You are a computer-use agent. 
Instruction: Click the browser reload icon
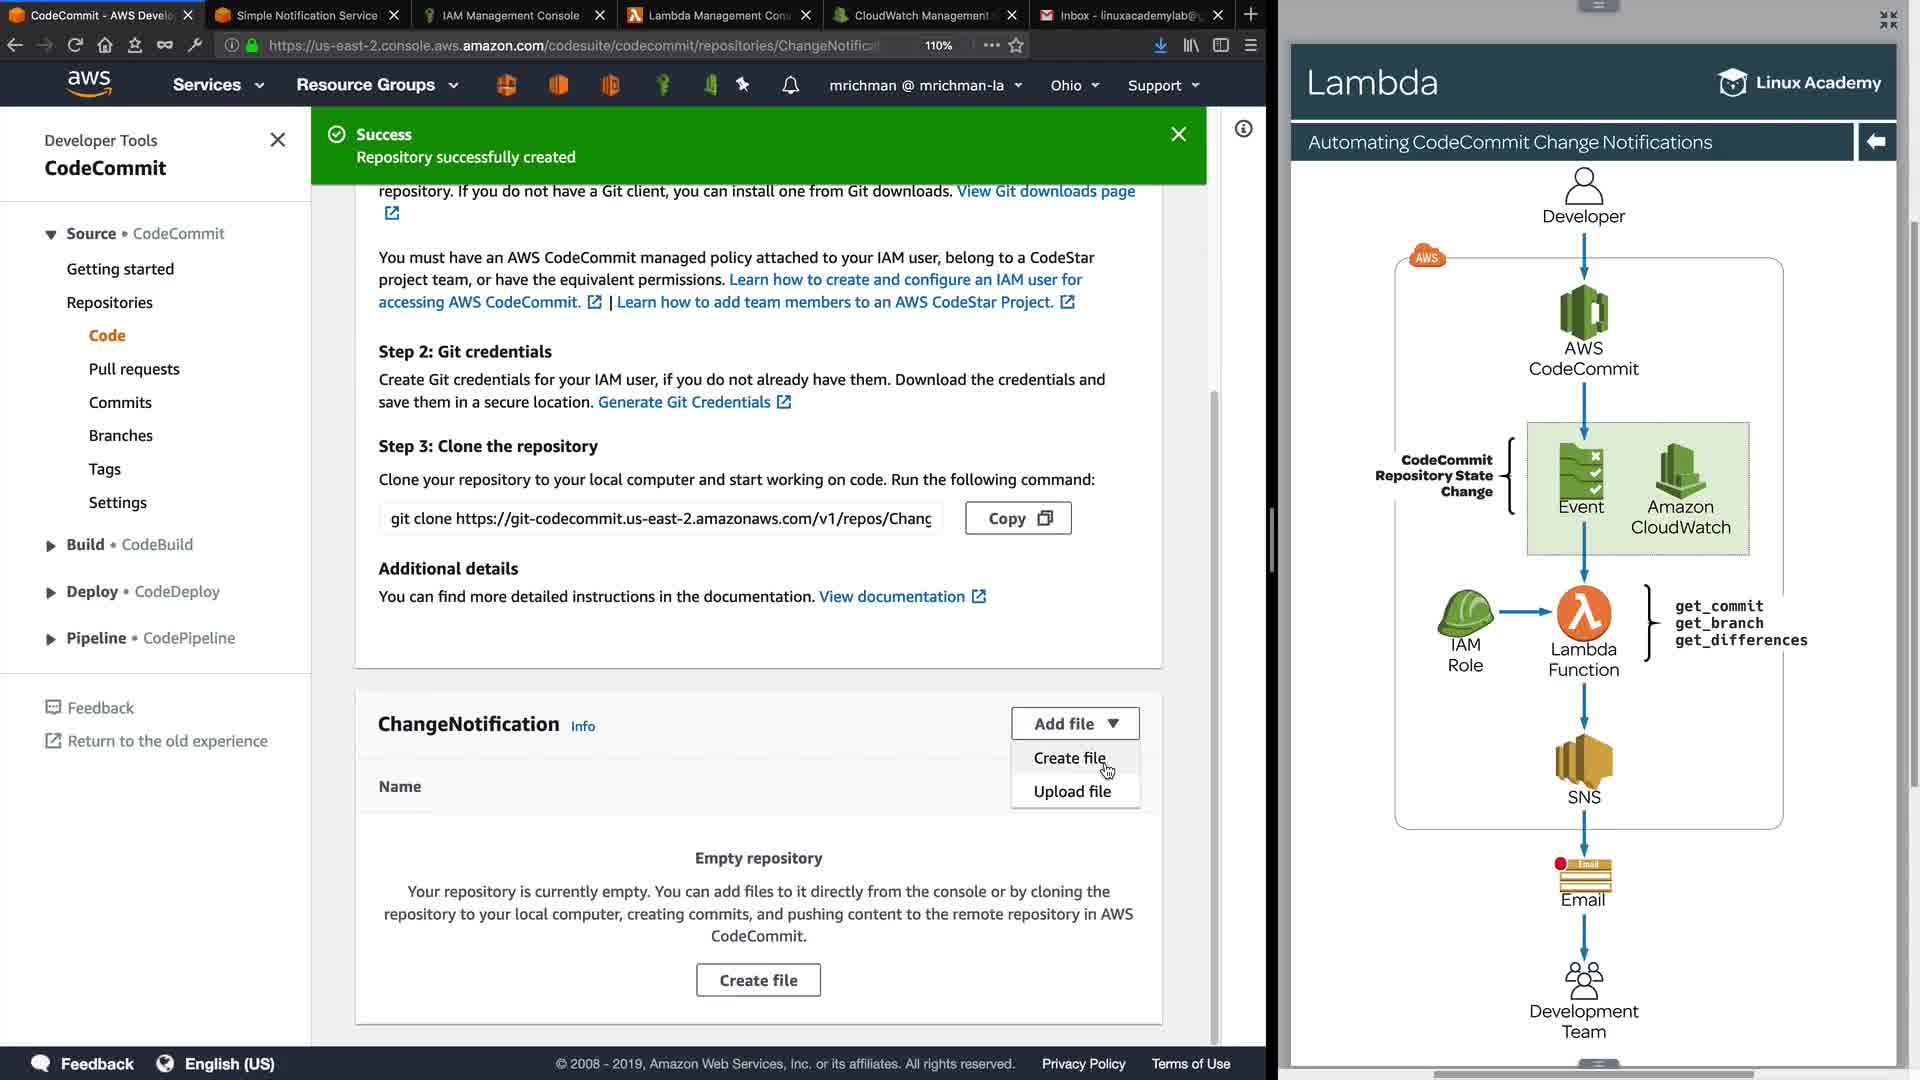point(75,45)
